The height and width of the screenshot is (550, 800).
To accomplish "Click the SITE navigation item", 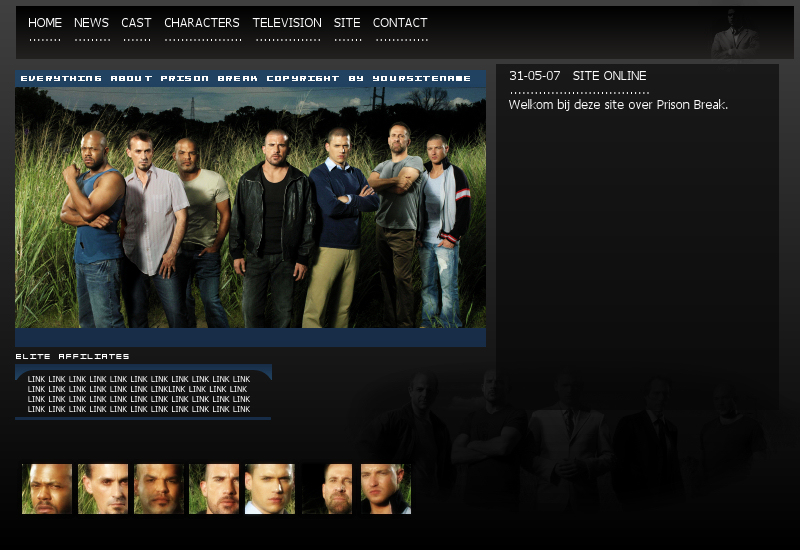I will 347,23.
